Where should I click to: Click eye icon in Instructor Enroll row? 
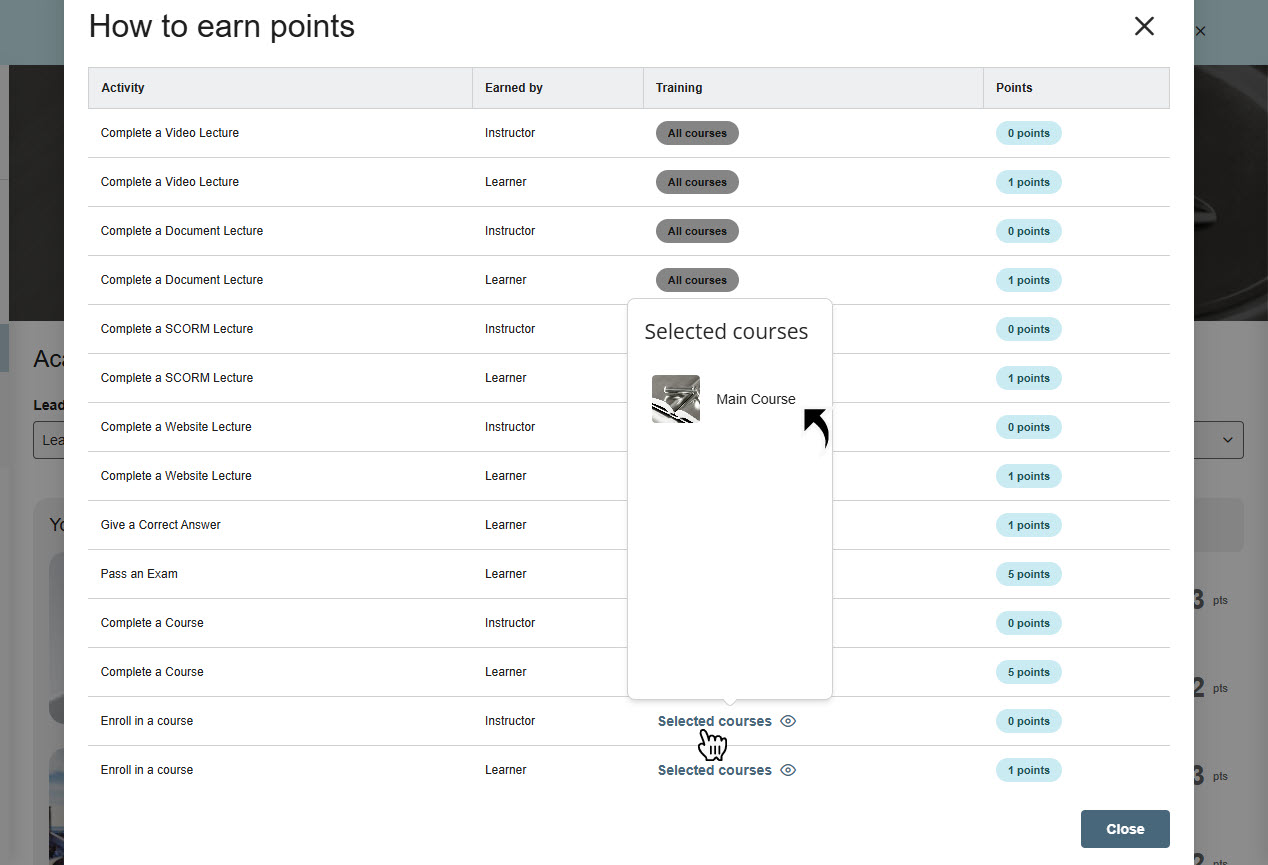pos(788,721)
